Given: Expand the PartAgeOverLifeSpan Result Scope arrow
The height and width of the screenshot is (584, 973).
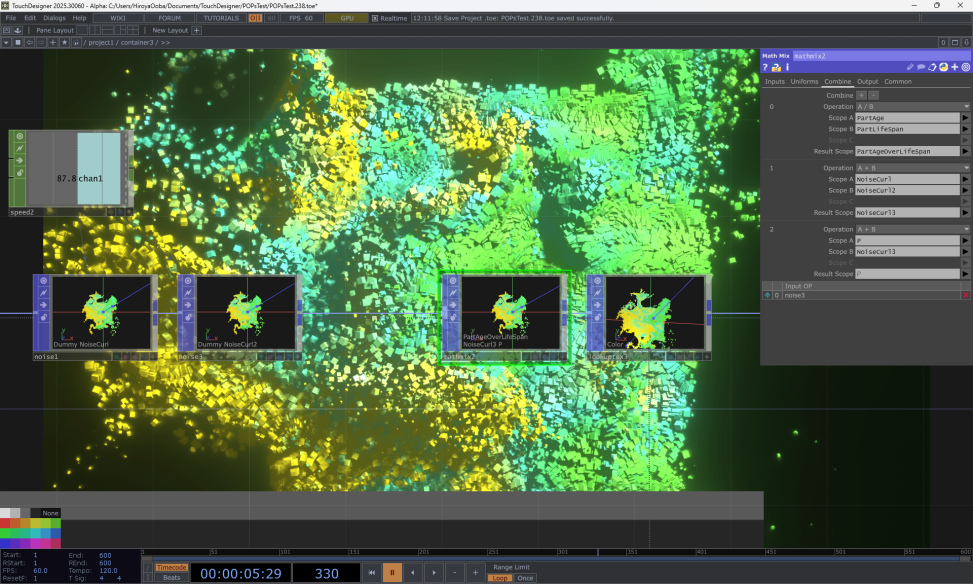Looking at the screenshot, I should click(963, 151).
